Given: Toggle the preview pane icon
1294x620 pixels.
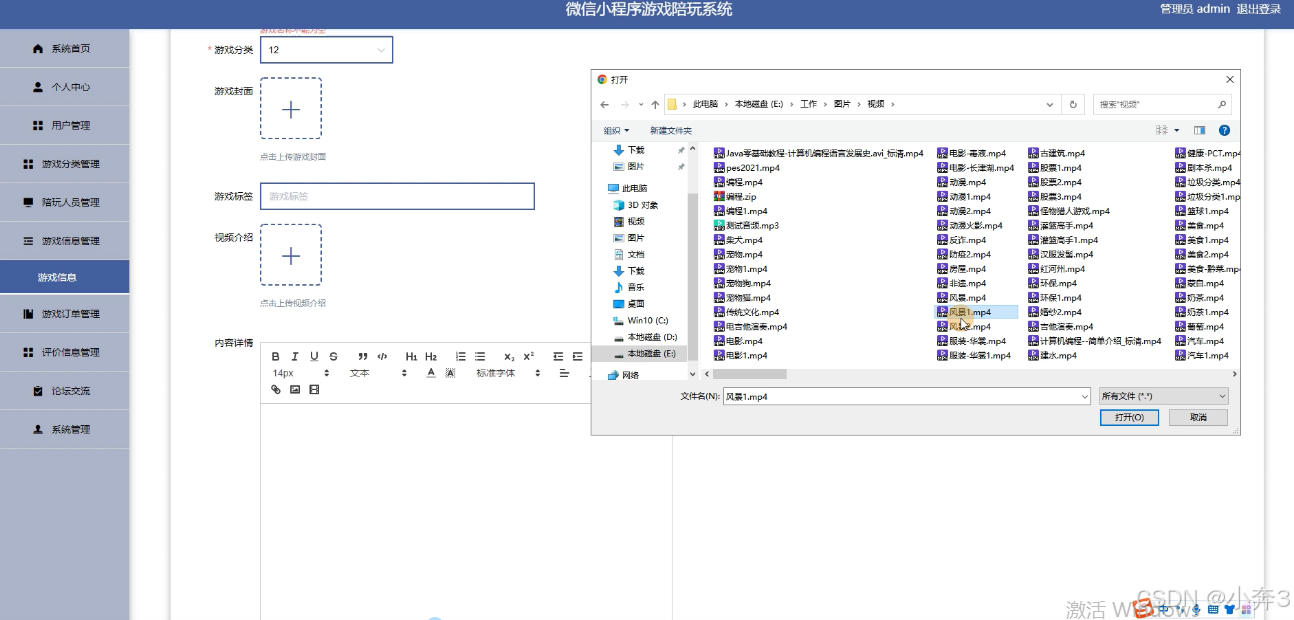Looking at the screenshot, I should (1199, 130).
